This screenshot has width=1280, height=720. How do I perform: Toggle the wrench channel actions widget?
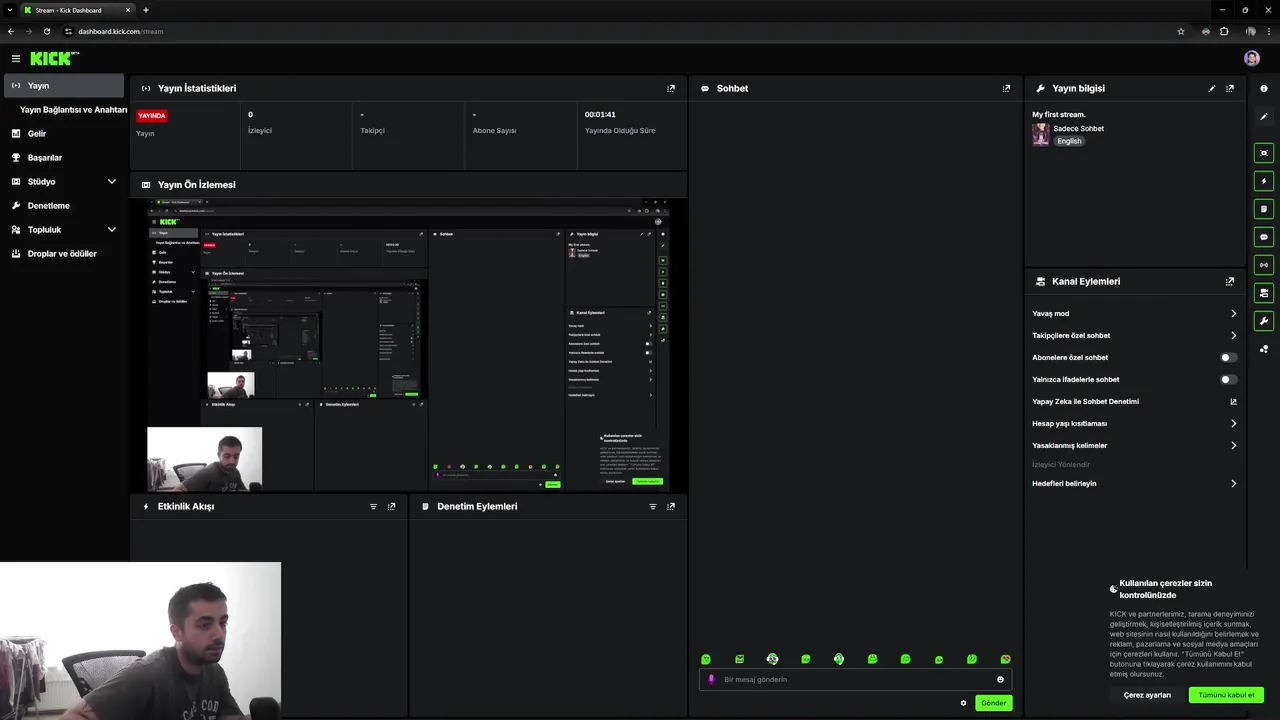pyautogui.click(x=1264, y=321)
